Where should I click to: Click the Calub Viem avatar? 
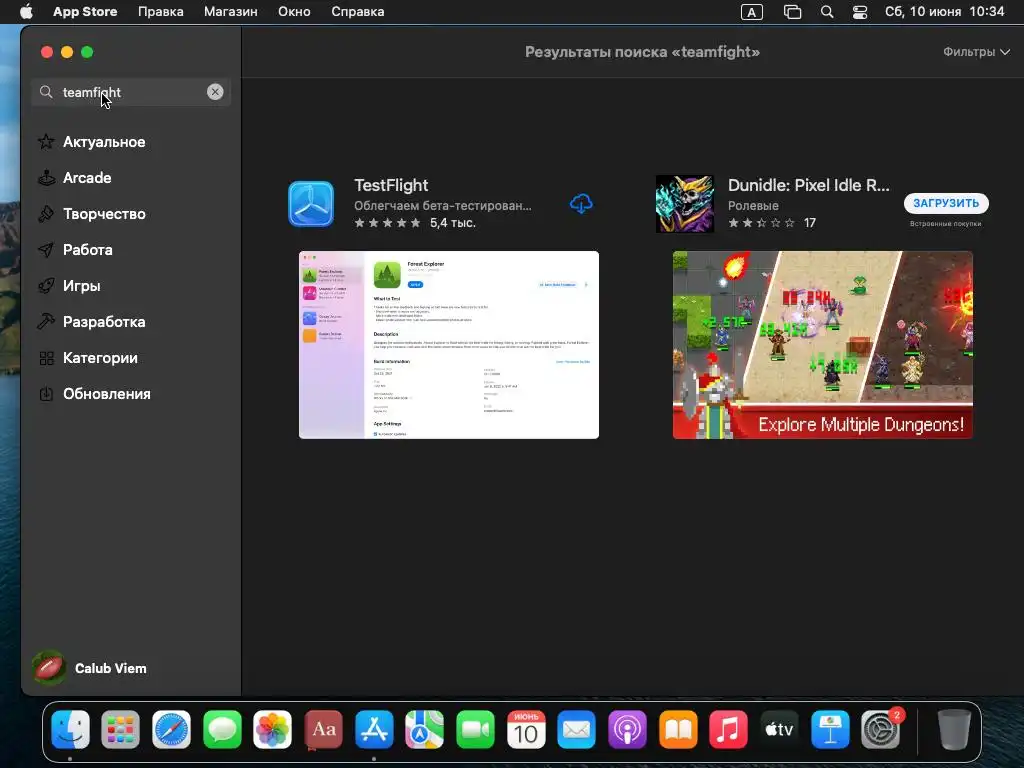[x=49, y=668]
